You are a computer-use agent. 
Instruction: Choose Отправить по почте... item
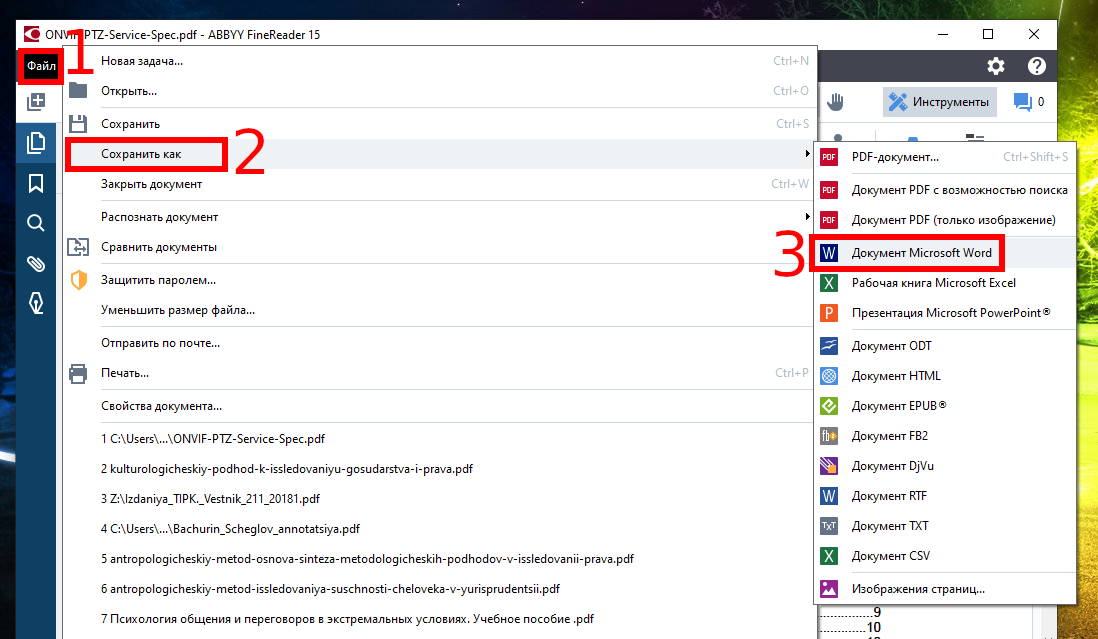(x=440, y=343)
